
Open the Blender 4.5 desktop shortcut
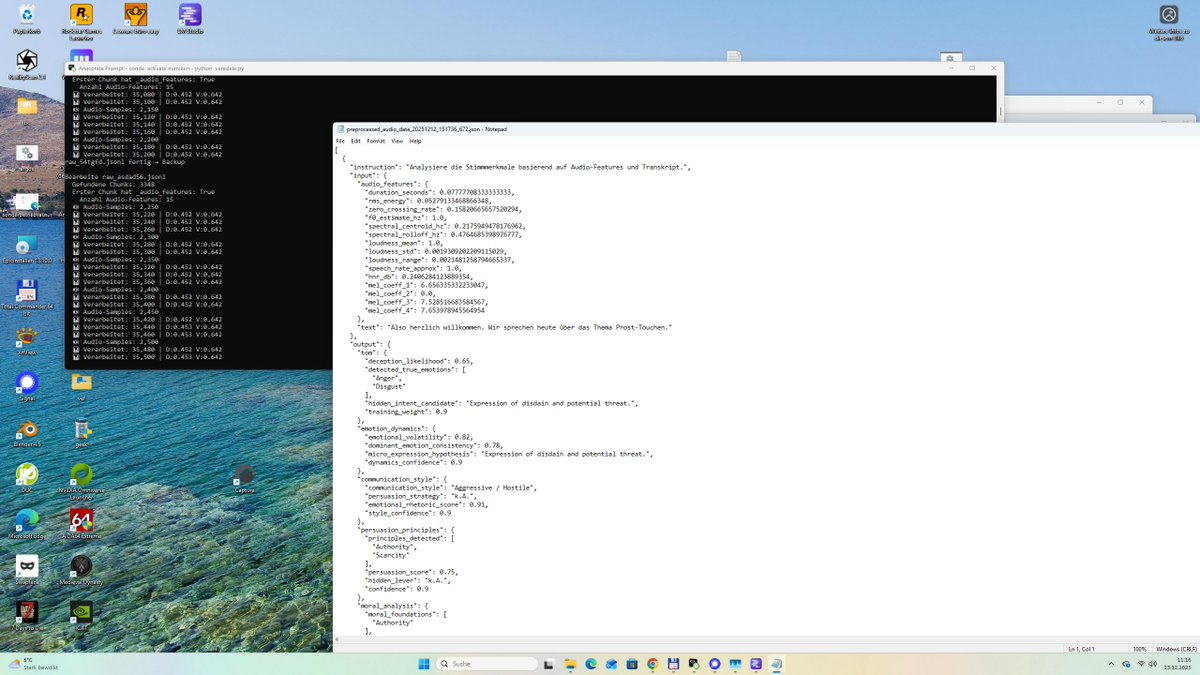click(x=27, y=433)
